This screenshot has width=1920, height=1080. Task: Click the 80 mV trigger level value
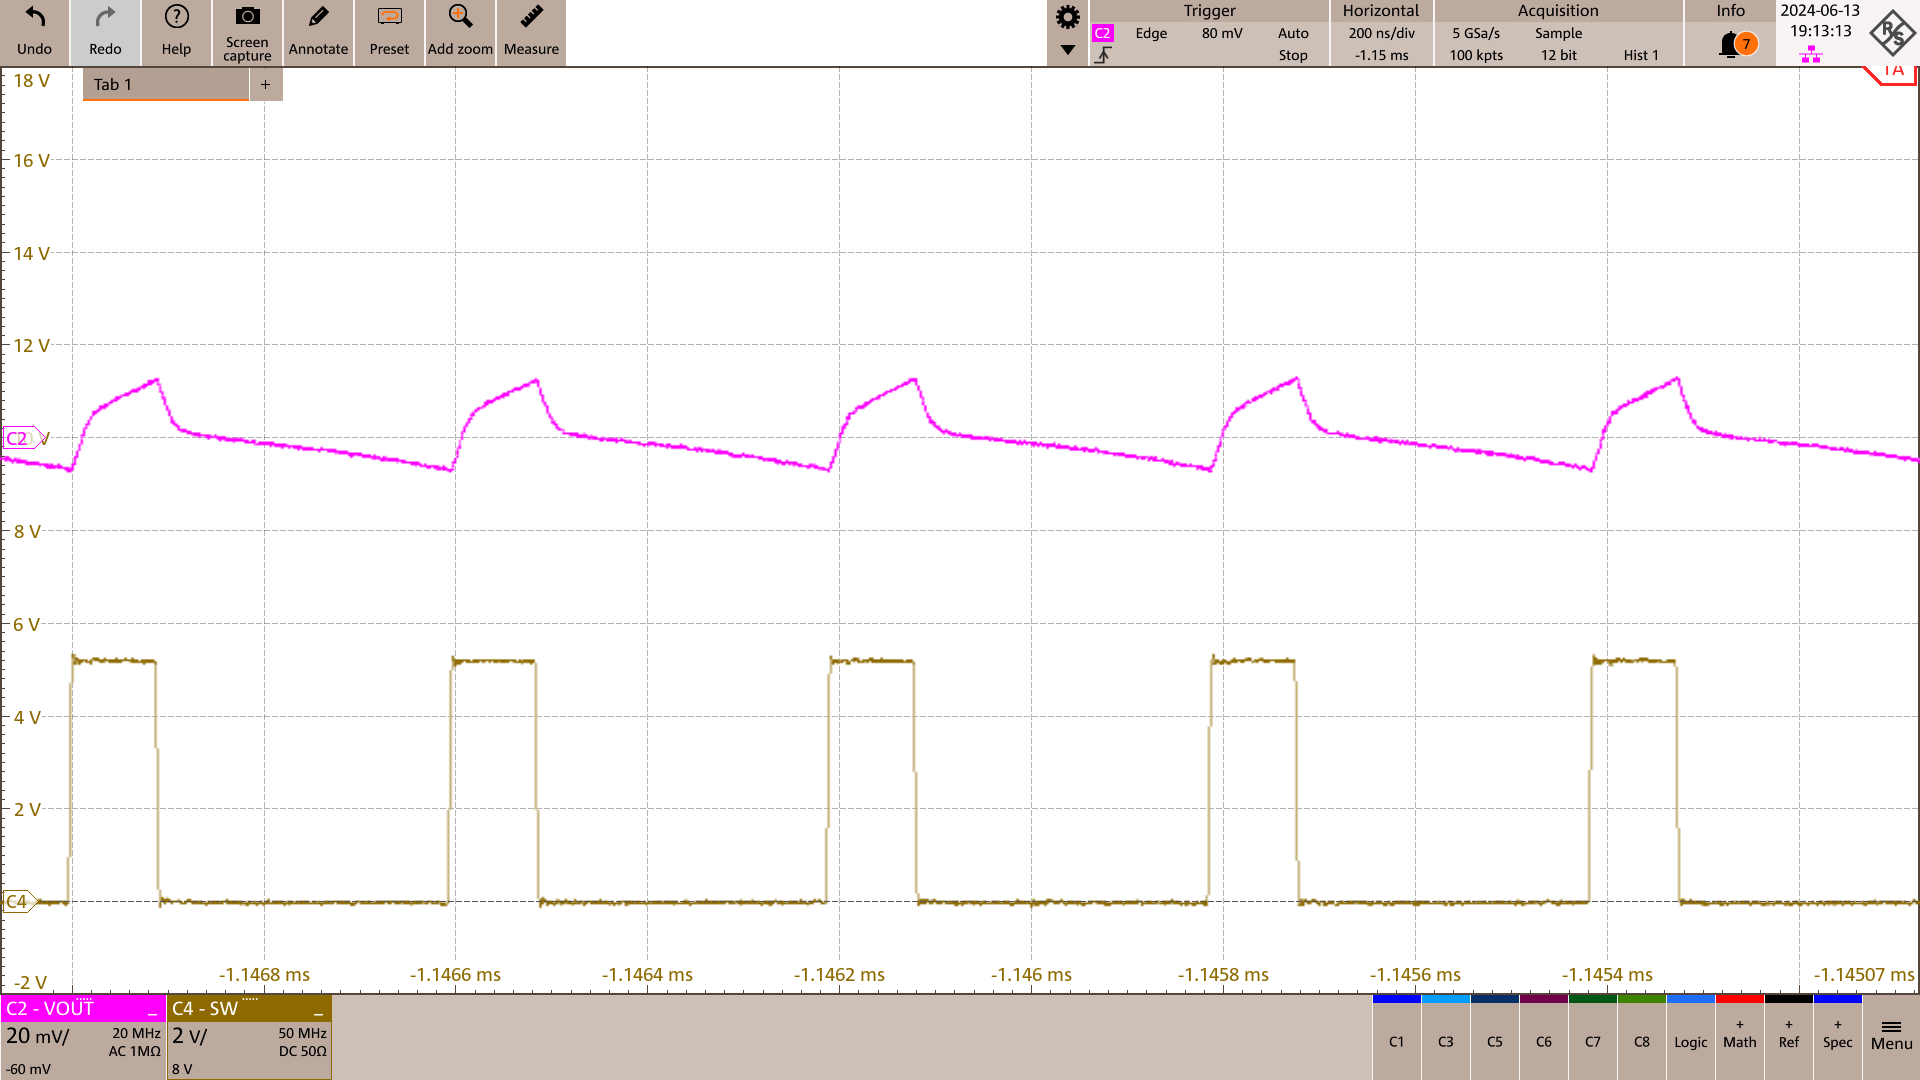click(x=1222, y=33)
